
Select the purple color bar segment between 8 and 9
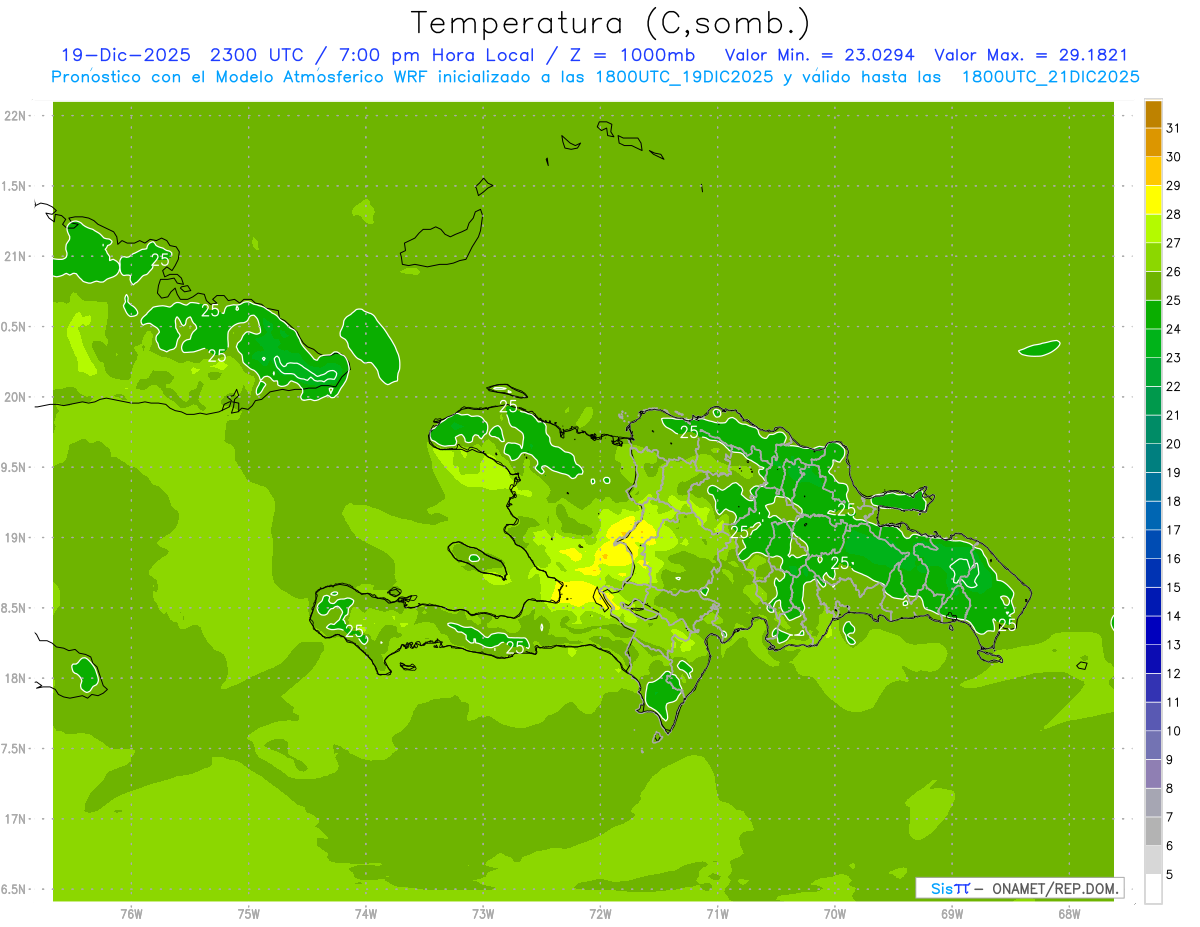click(x=1153, y=774)
